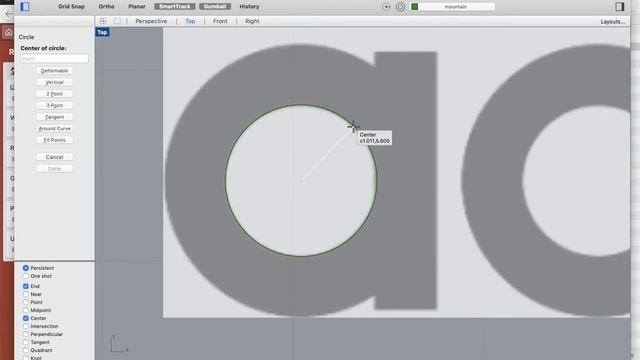Click the Circle command title text
The height and width of the screenshot is (360, 640).
(x=26, y=37)
